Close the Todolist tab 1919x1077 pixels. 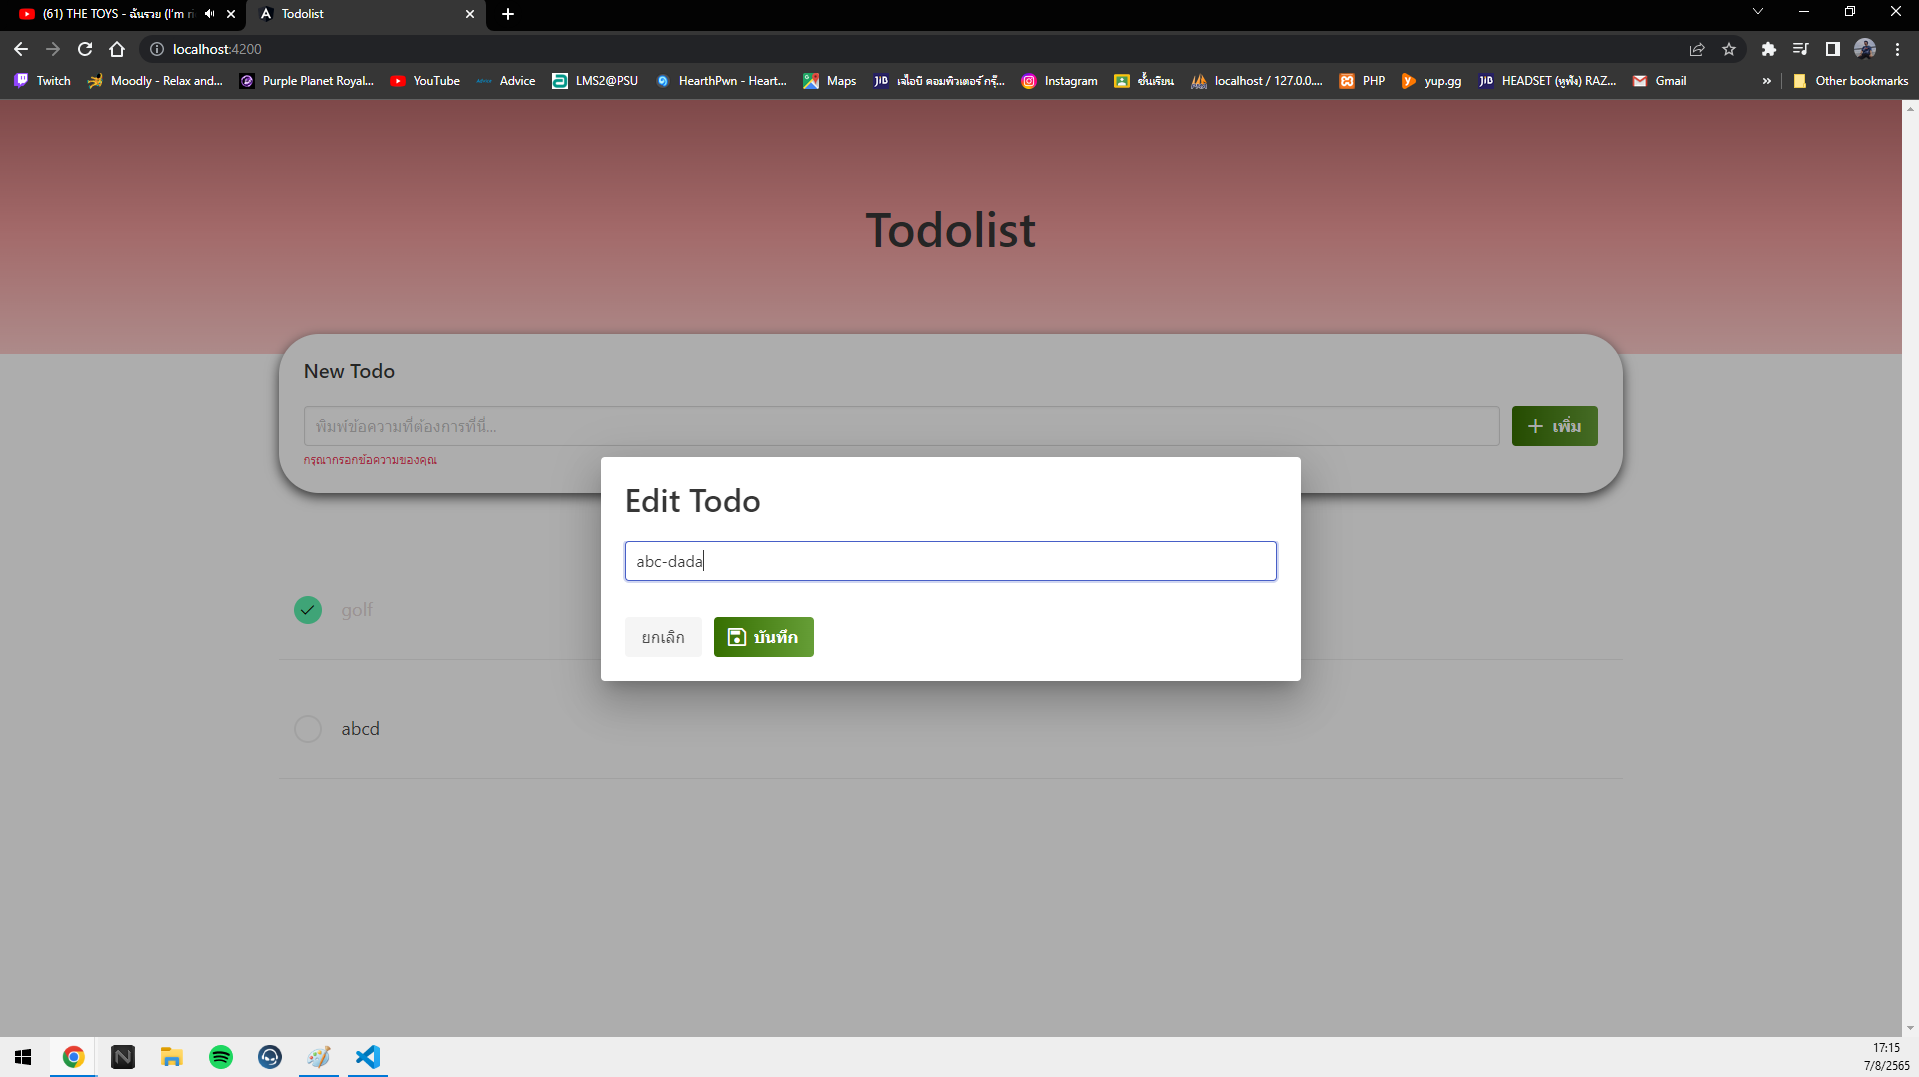click(469, 14)
